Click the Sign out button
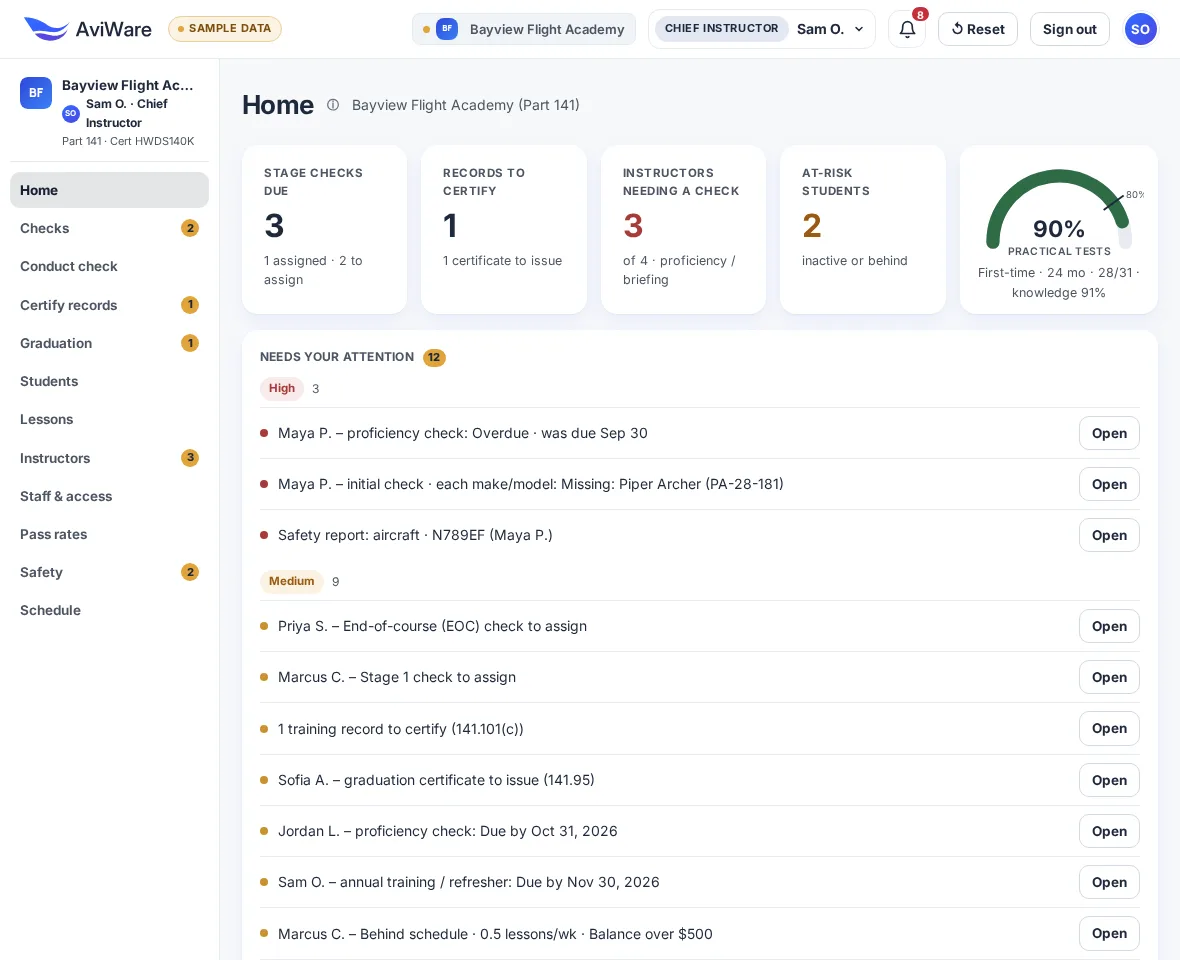The height and width of the screenshot is (960, 1180). click(1069, 29)
